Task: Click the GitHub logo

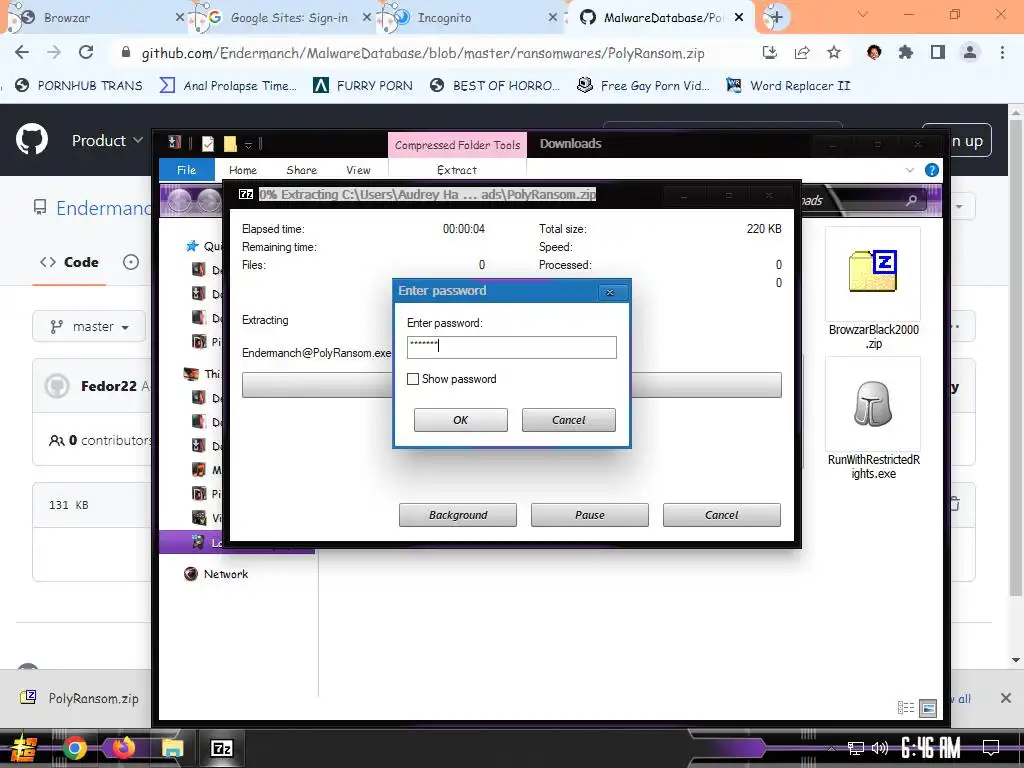Action: pos(31,140)
